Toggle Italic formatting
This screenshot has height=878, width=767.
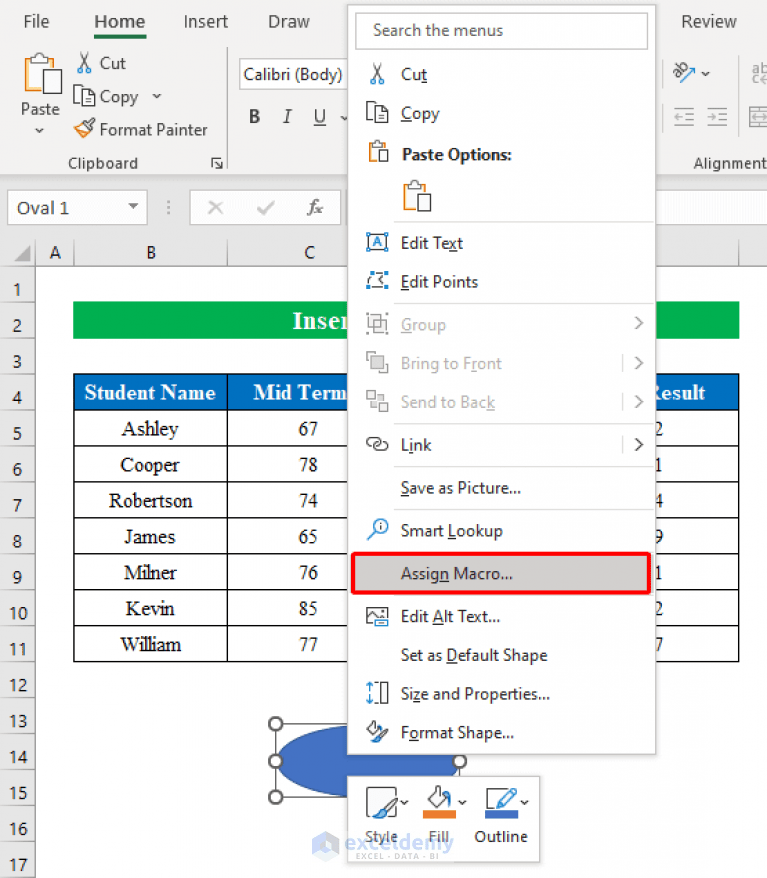click(287, 116)
